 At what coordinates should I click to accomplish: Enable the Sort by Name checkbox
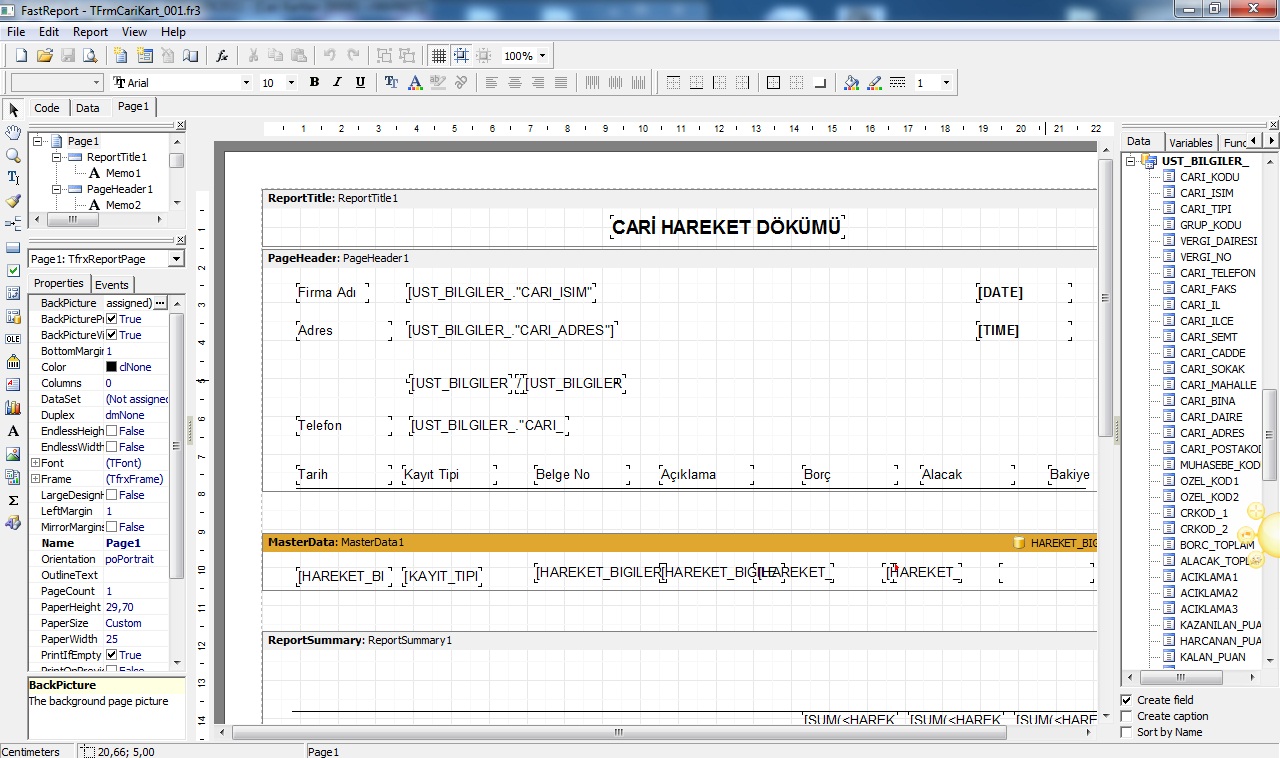pyautogui.click(x=1127, y=732)
